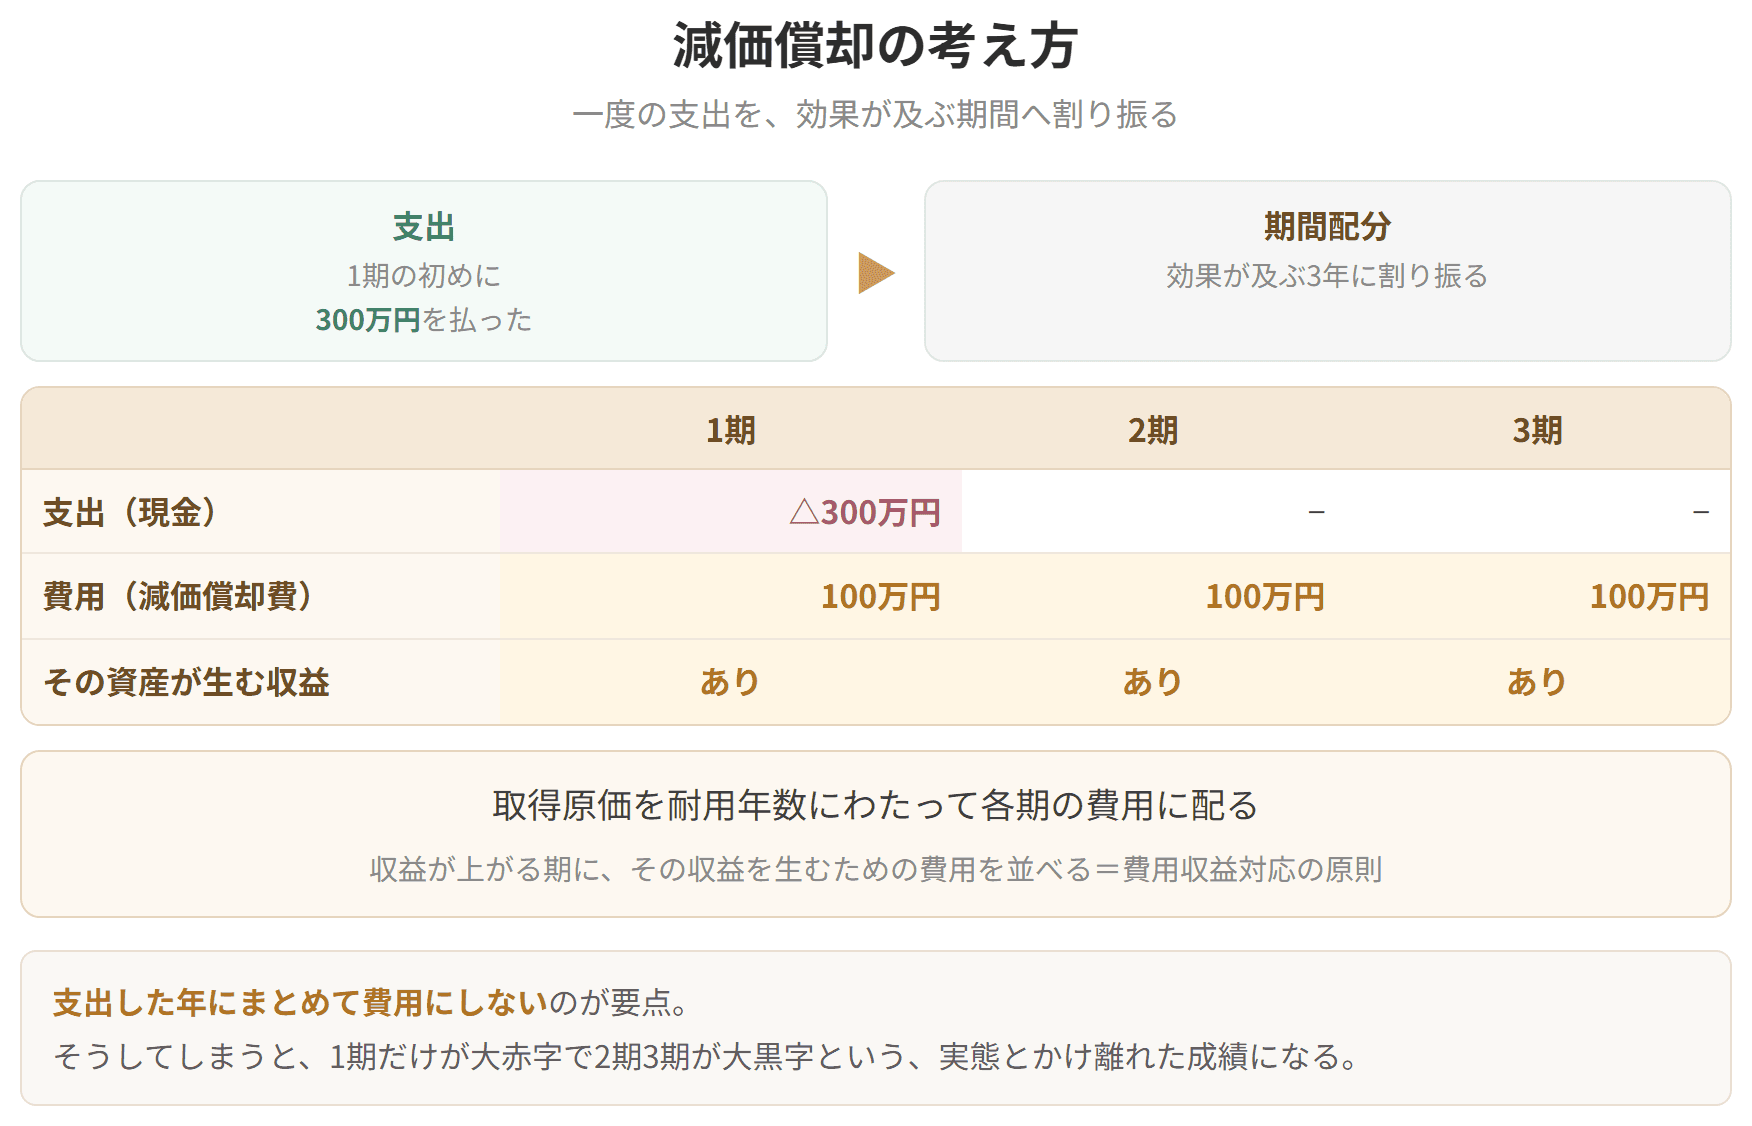Click the arrow between 支出 and 期間配分 cards
This screenshot has height=1126, width=1752.
coord(876,273)
